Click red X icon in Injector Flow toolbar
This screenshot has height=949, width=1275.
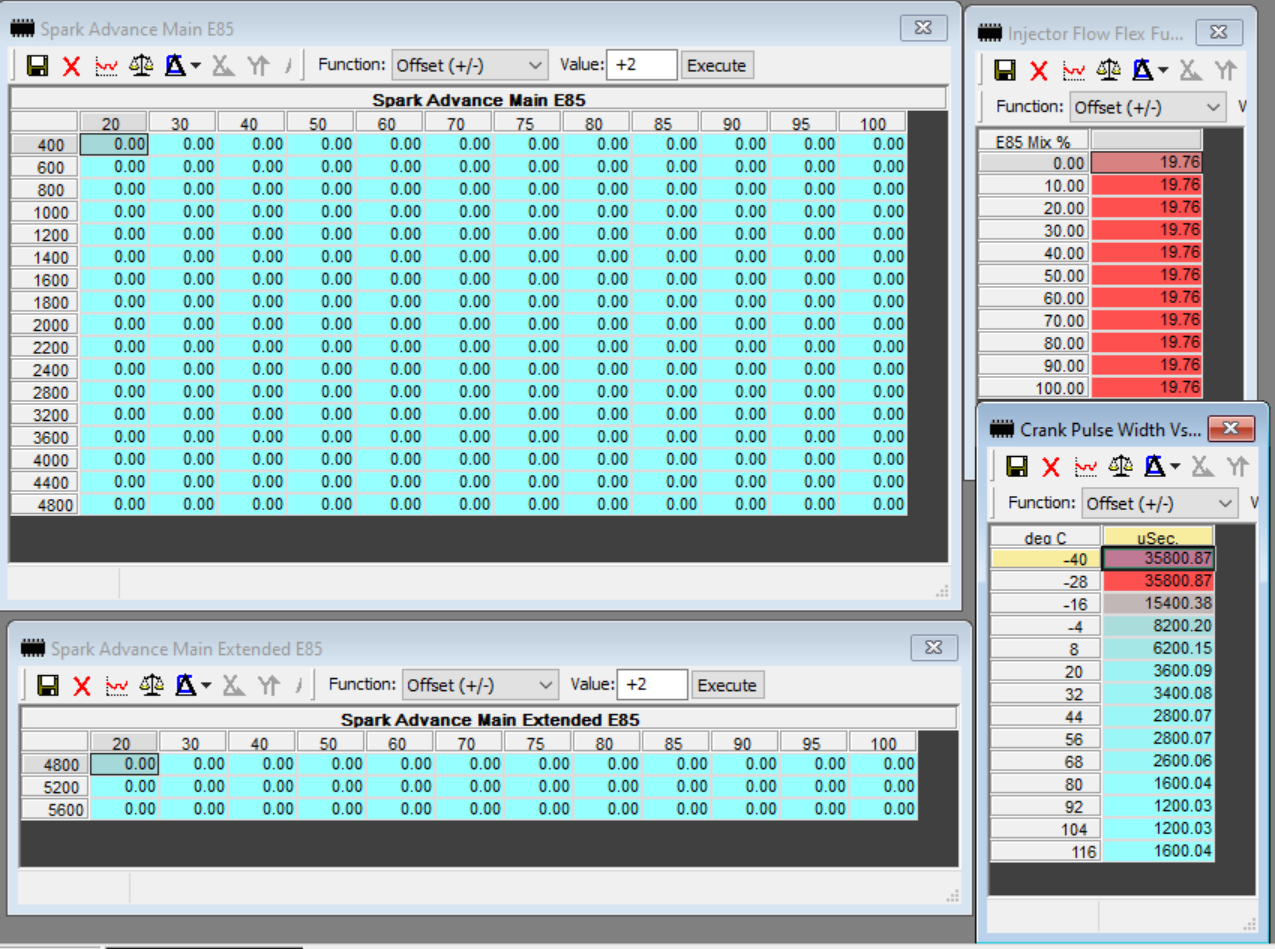[1039, 71]
